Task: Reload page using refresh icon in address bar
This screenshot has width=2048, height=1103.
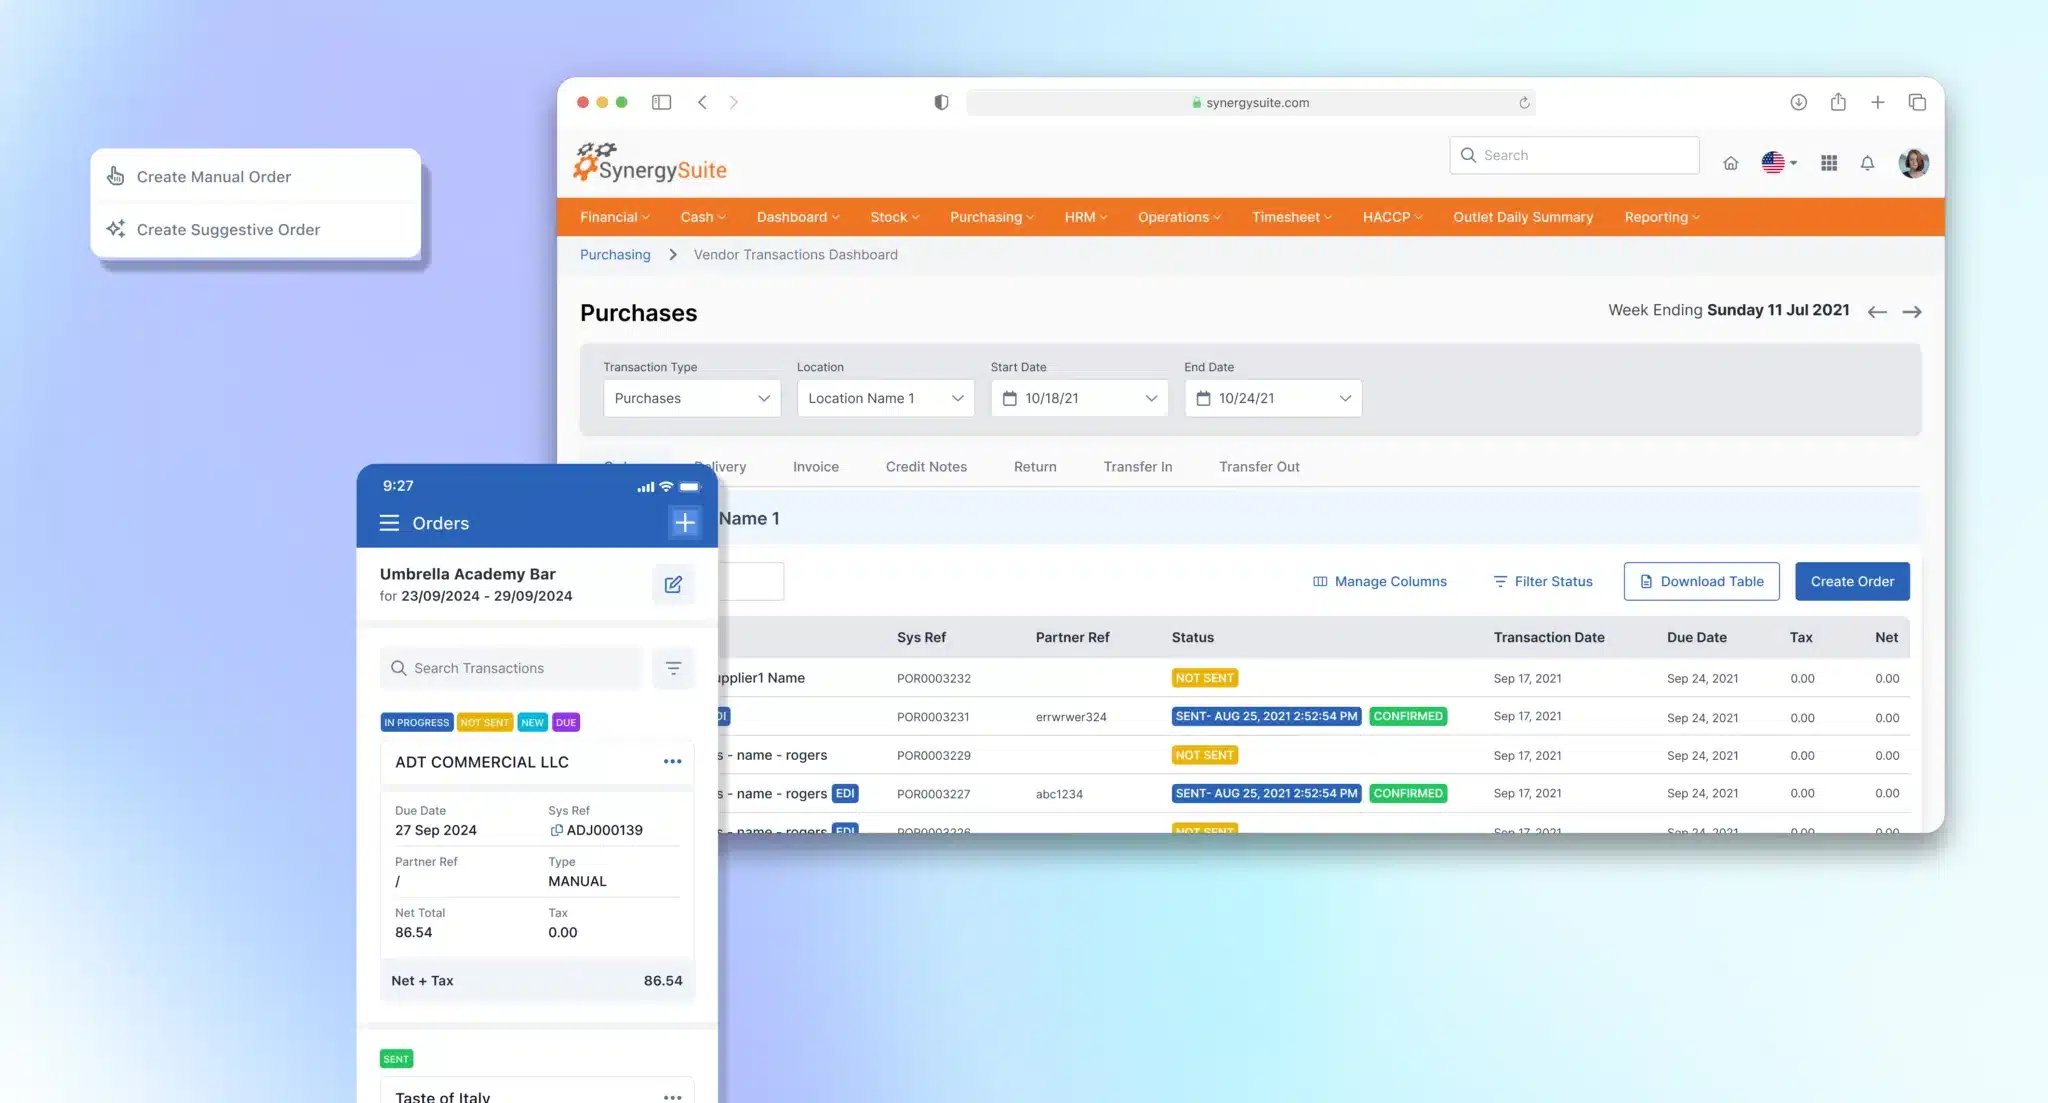Action: pyautogui.click(x=1524, y=102)
